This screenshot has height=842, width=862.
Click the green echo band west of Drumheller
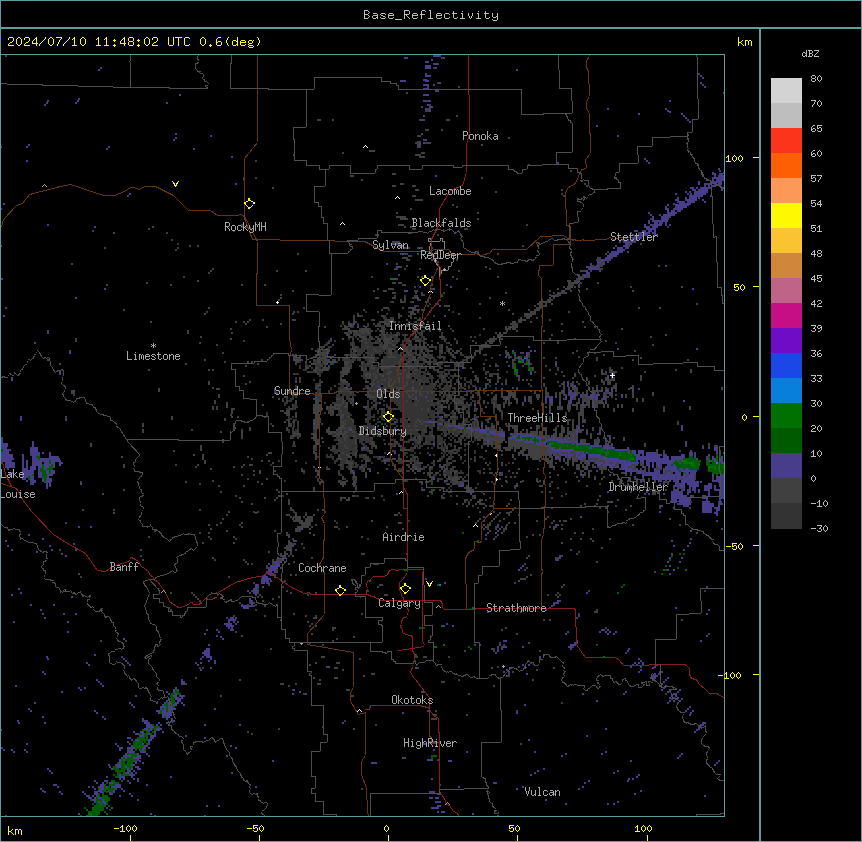tap(592, 450)
